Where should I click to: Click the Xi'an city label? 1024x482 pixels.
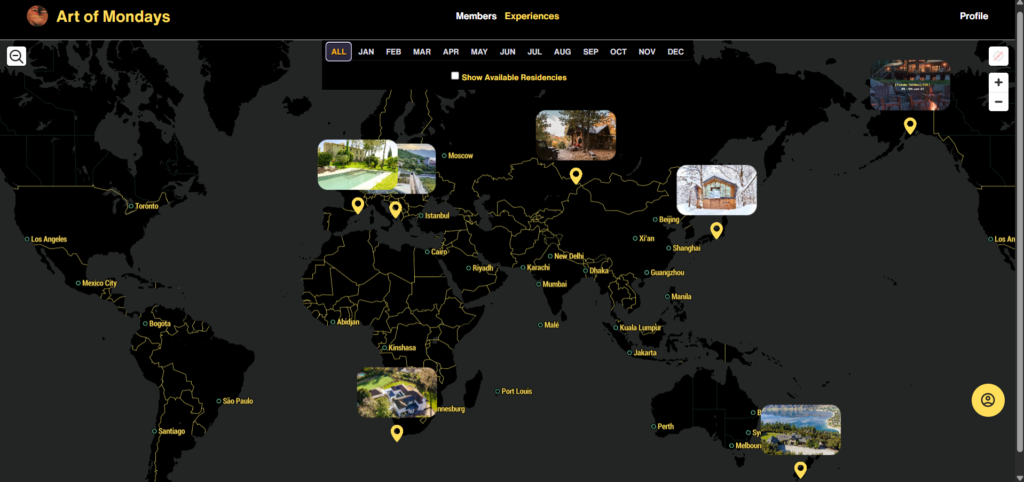click(647, 238)
